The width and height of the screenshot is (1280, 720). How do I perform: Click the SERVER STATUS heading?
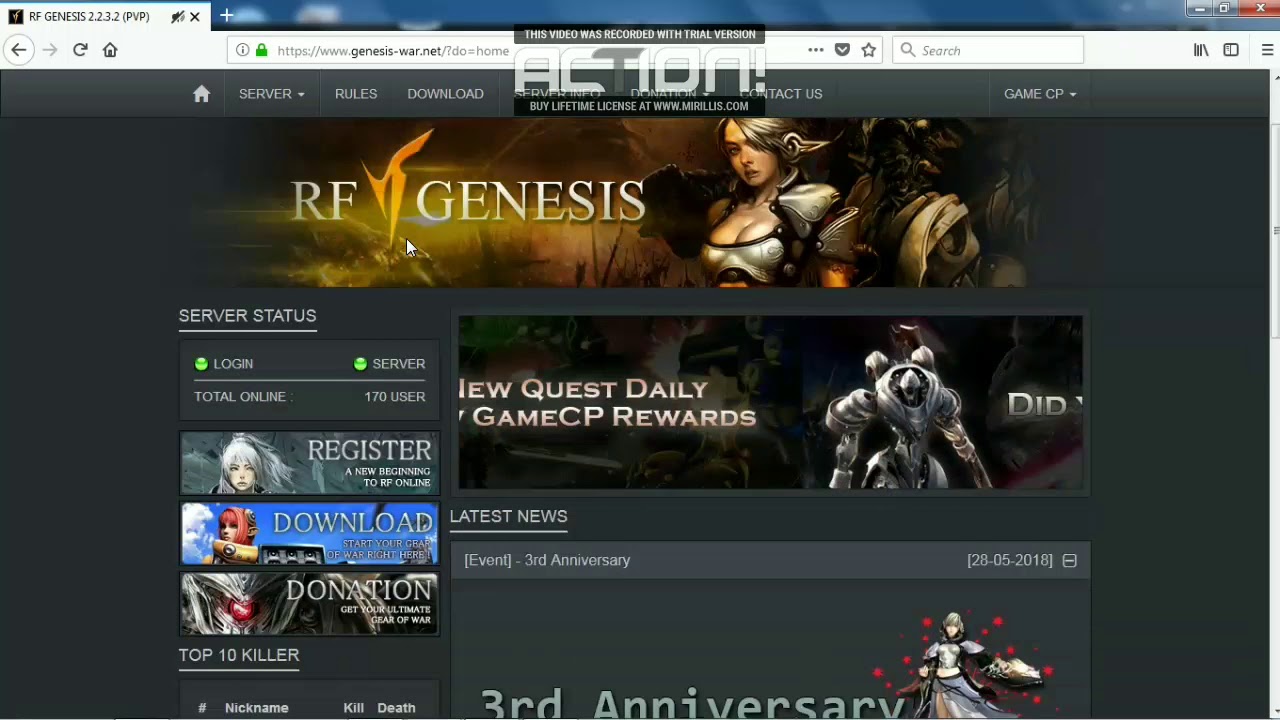(x=247, y=316)
